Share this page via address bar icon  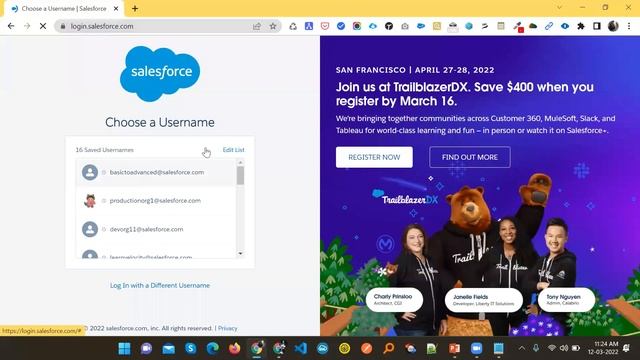(257, 26)
